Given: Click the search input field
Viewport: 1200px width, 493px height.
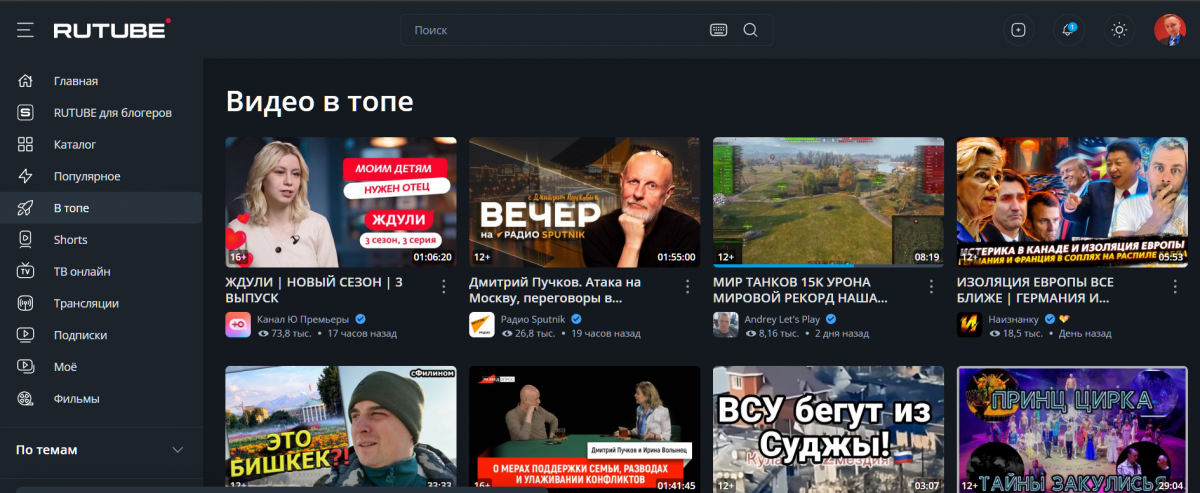Looking at the screenshot, I should click(x=555, y=30).
